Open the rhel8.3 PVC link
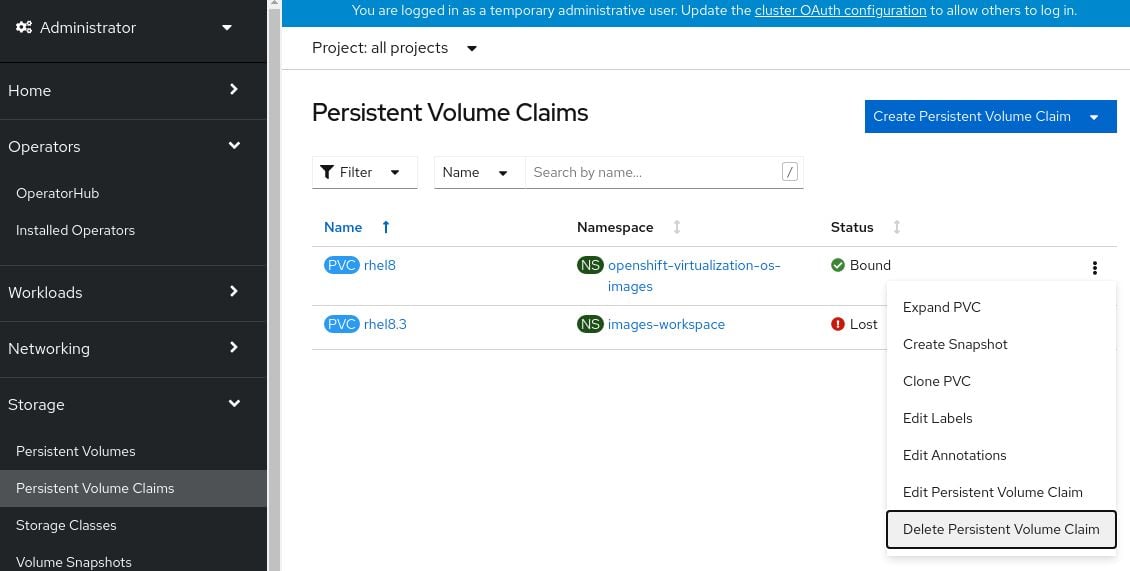Image resolution: width=1130 pixels, height=571 pixels. coord(385,324)
